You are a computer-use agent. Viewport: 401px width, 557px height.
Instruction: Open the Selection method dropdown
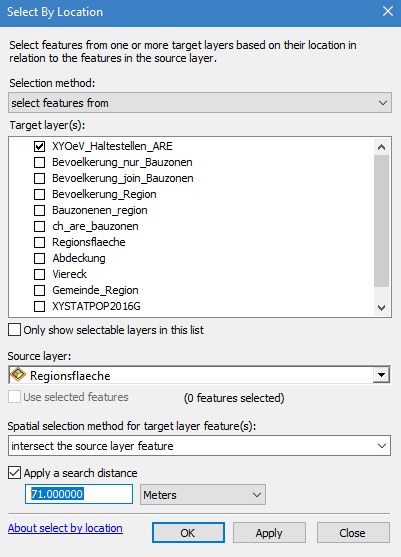click(x=200, y=103)
